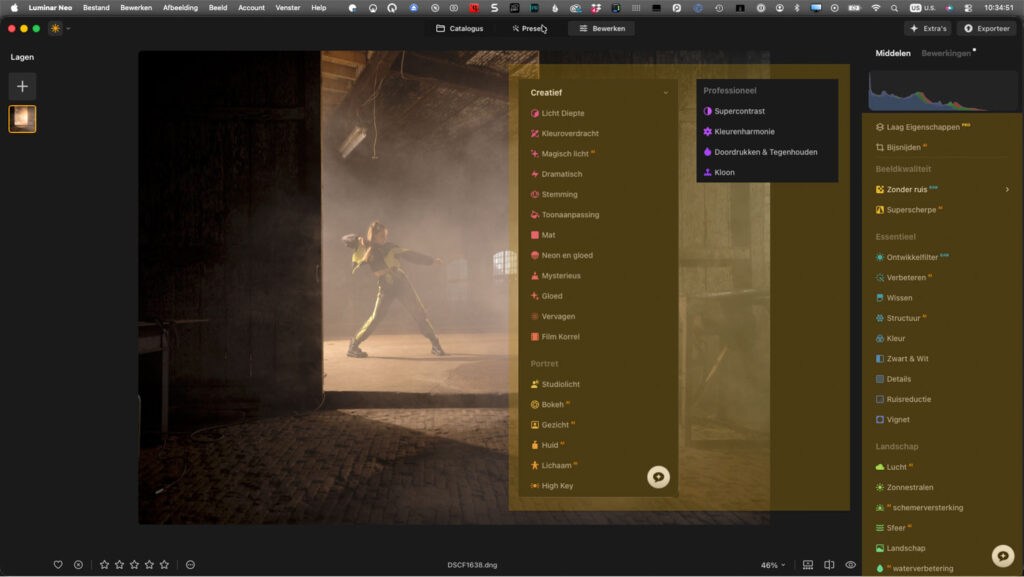Screen dimensions: 1024x577
Task: Open Bijsnijden crop tool
Action: pos(901,148)
